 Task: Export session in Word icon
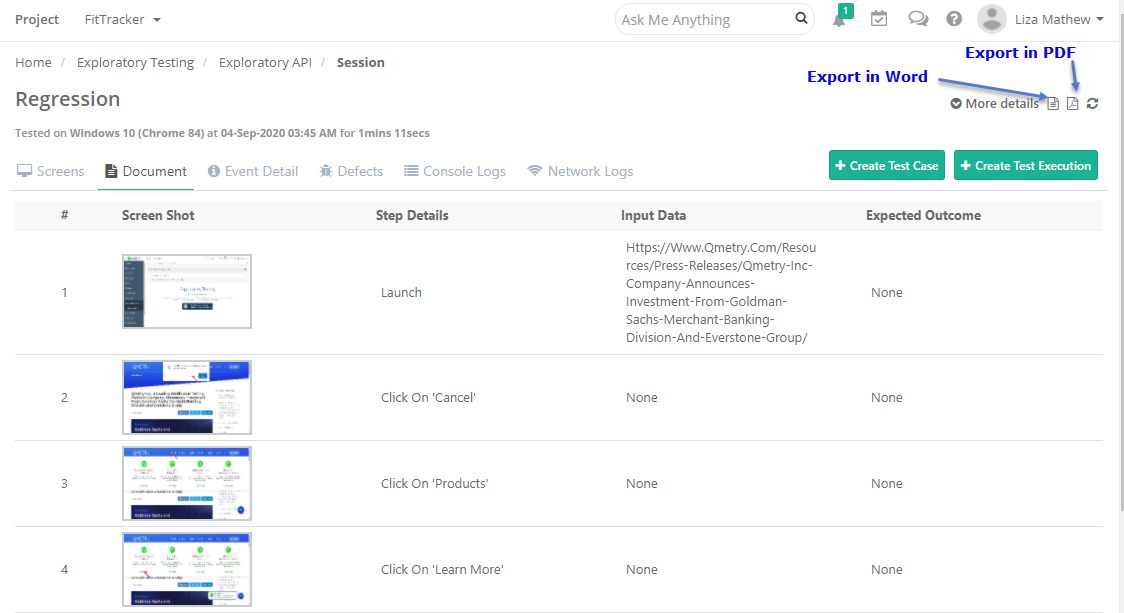[x=1053, y=104]
